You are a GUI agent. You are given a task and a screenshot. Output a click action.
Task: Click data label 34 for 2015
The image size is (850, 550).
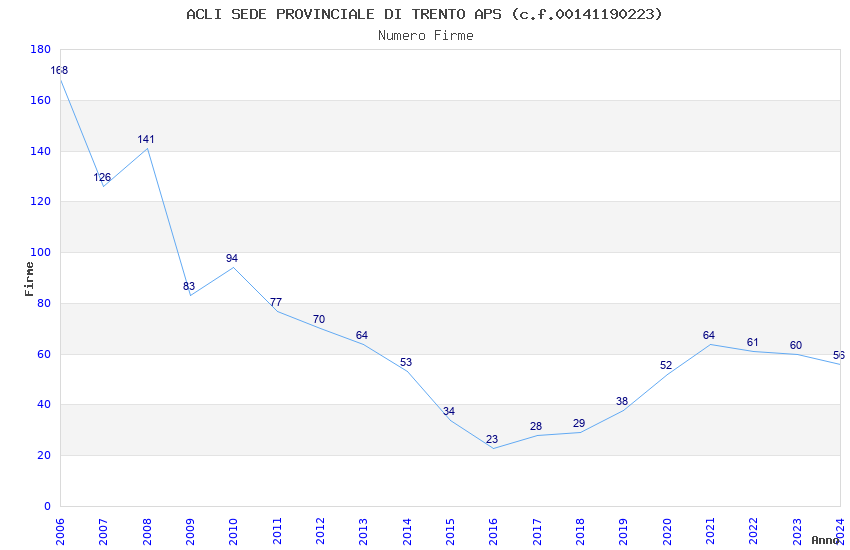pyautogui.click(x=449, y=411)
